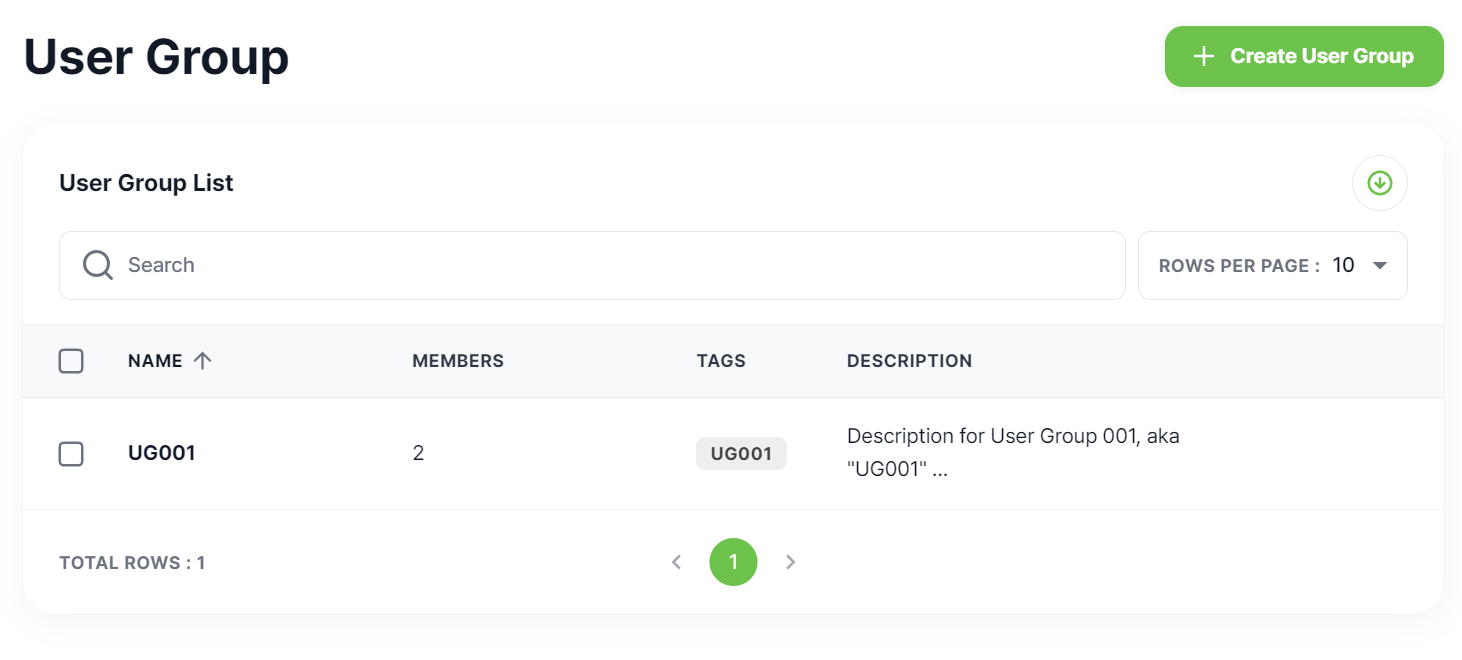Screen dimensions: 1462x660
Task: Select page 1 in pagination
Action: tap(733, 562)
